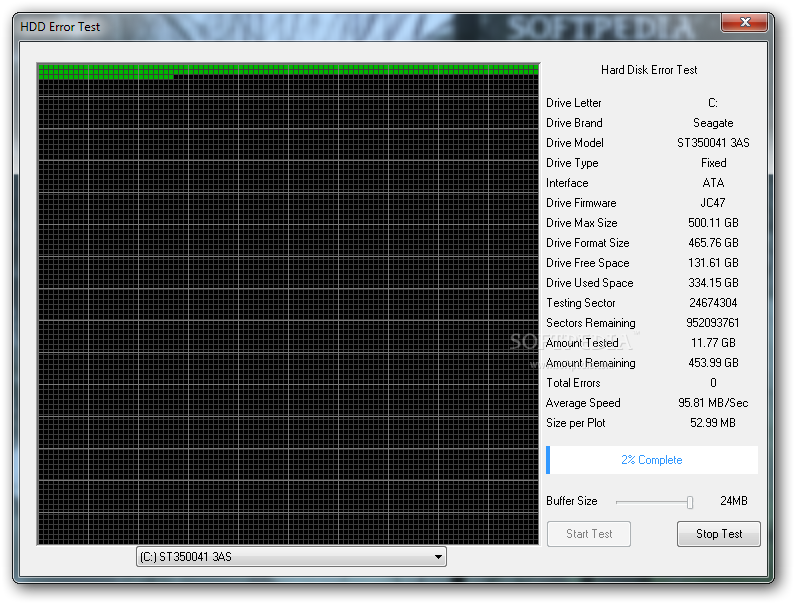Image resolution: width=795 pixels, height=604 pixels.
Task: Click the value 952093761
Action: (712, 323)
